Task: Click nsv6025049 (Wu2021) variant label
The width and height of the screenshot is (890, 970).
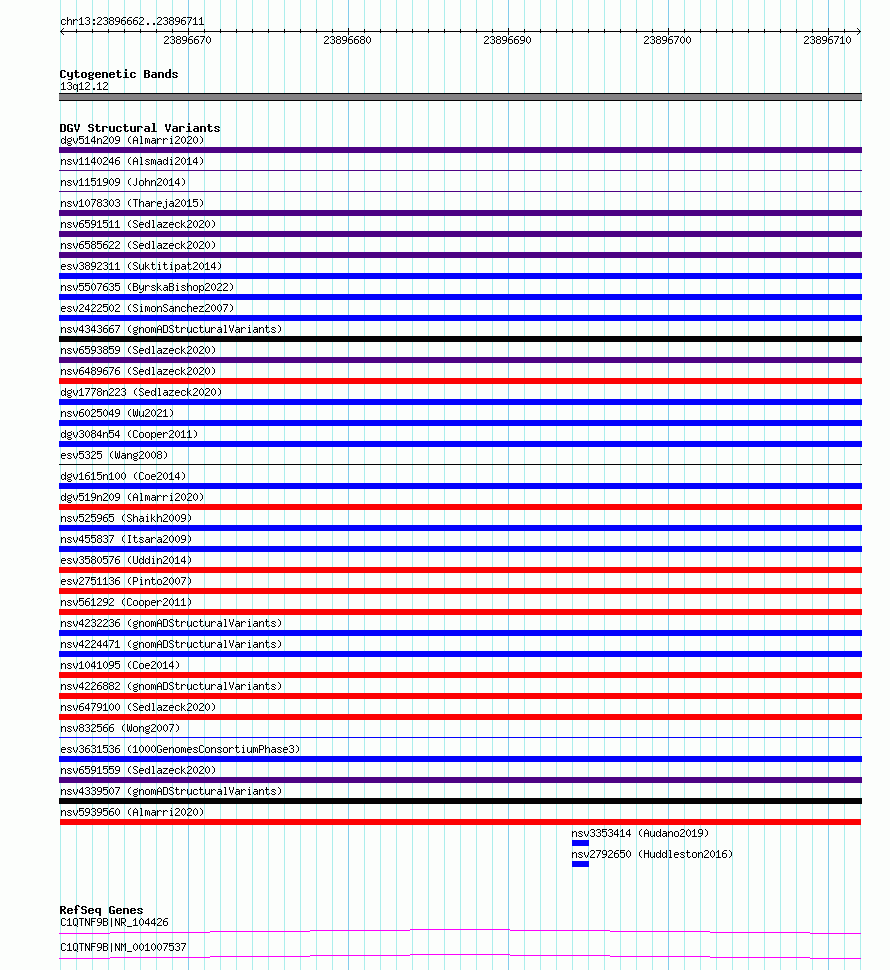Action: click(117, 414)
